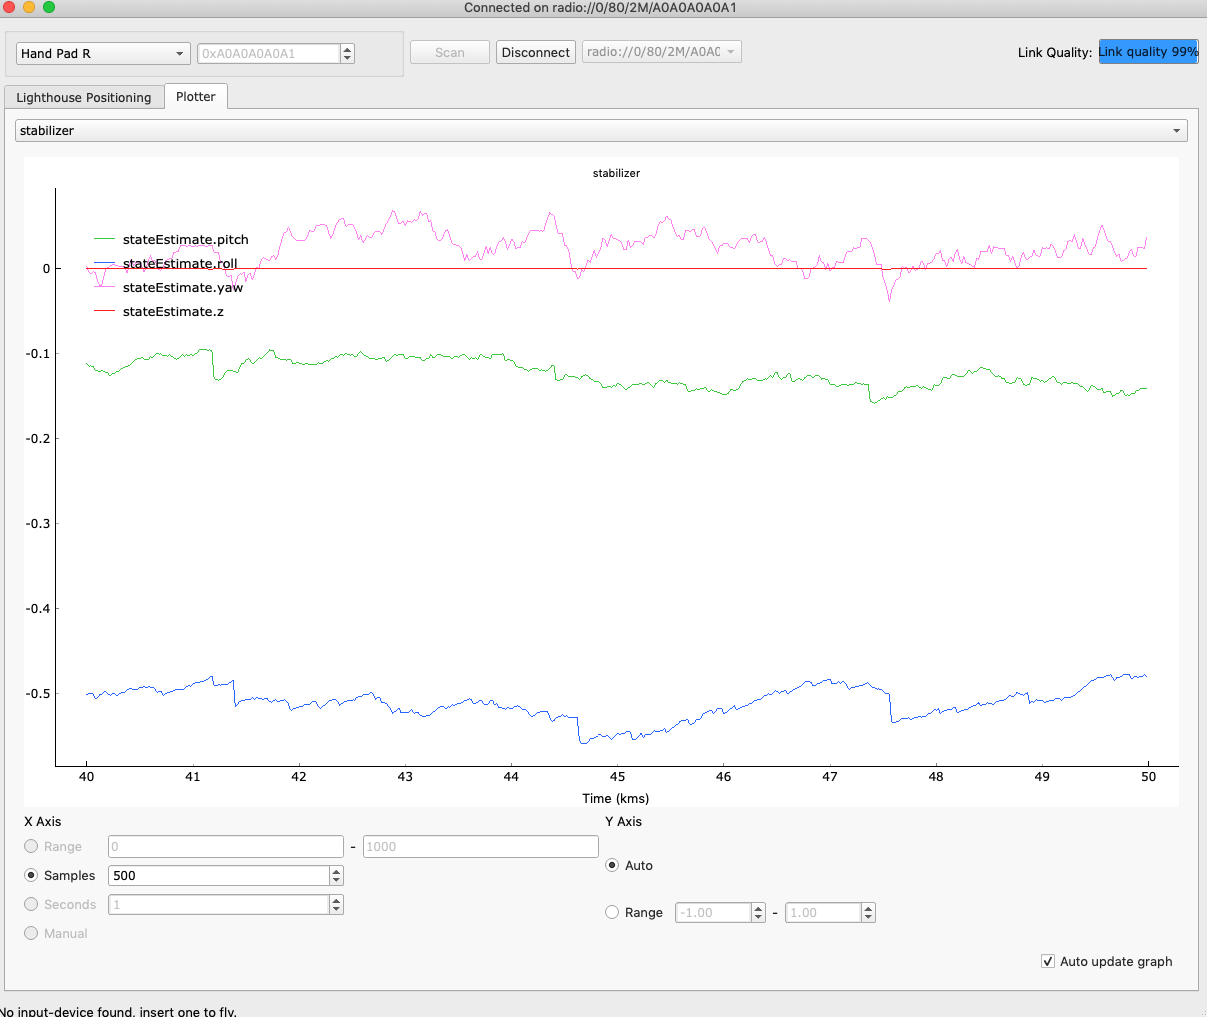Enable the Y Axis Range radio button
This screenshot has width=1207, height=1017.
[x=612, y=912]
